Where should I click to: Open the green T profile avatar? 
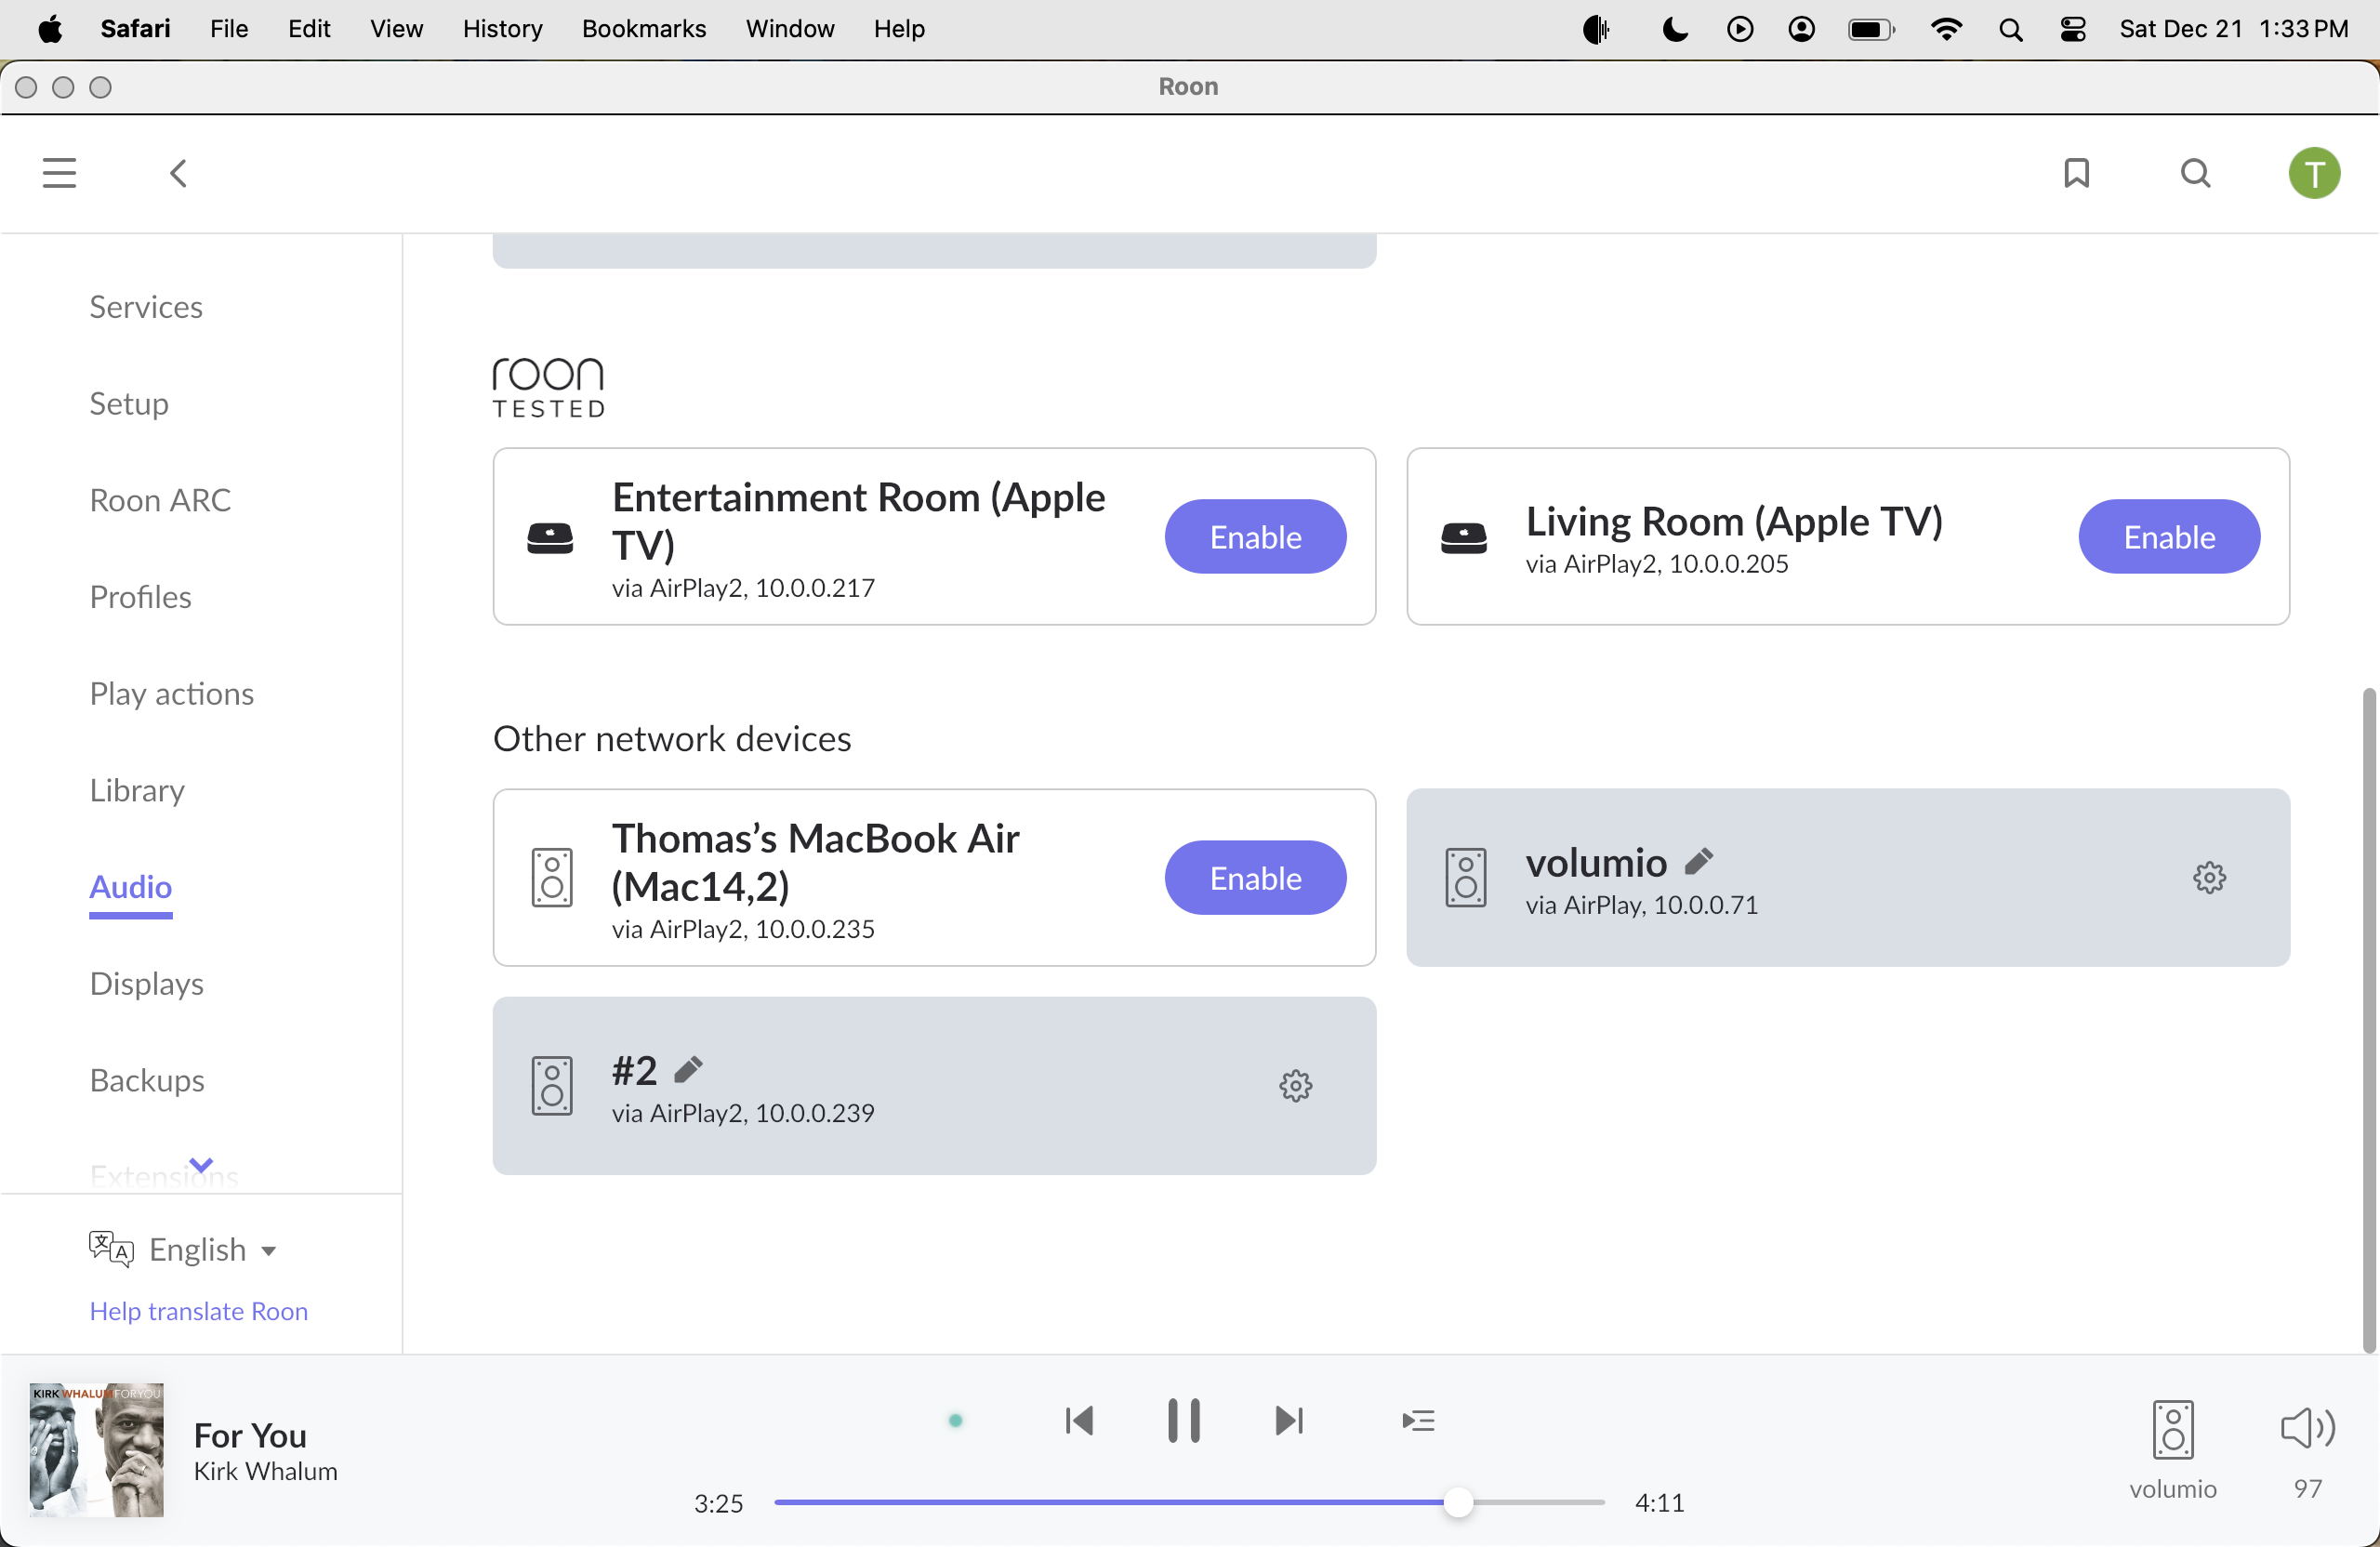(x=2313, y=173)
